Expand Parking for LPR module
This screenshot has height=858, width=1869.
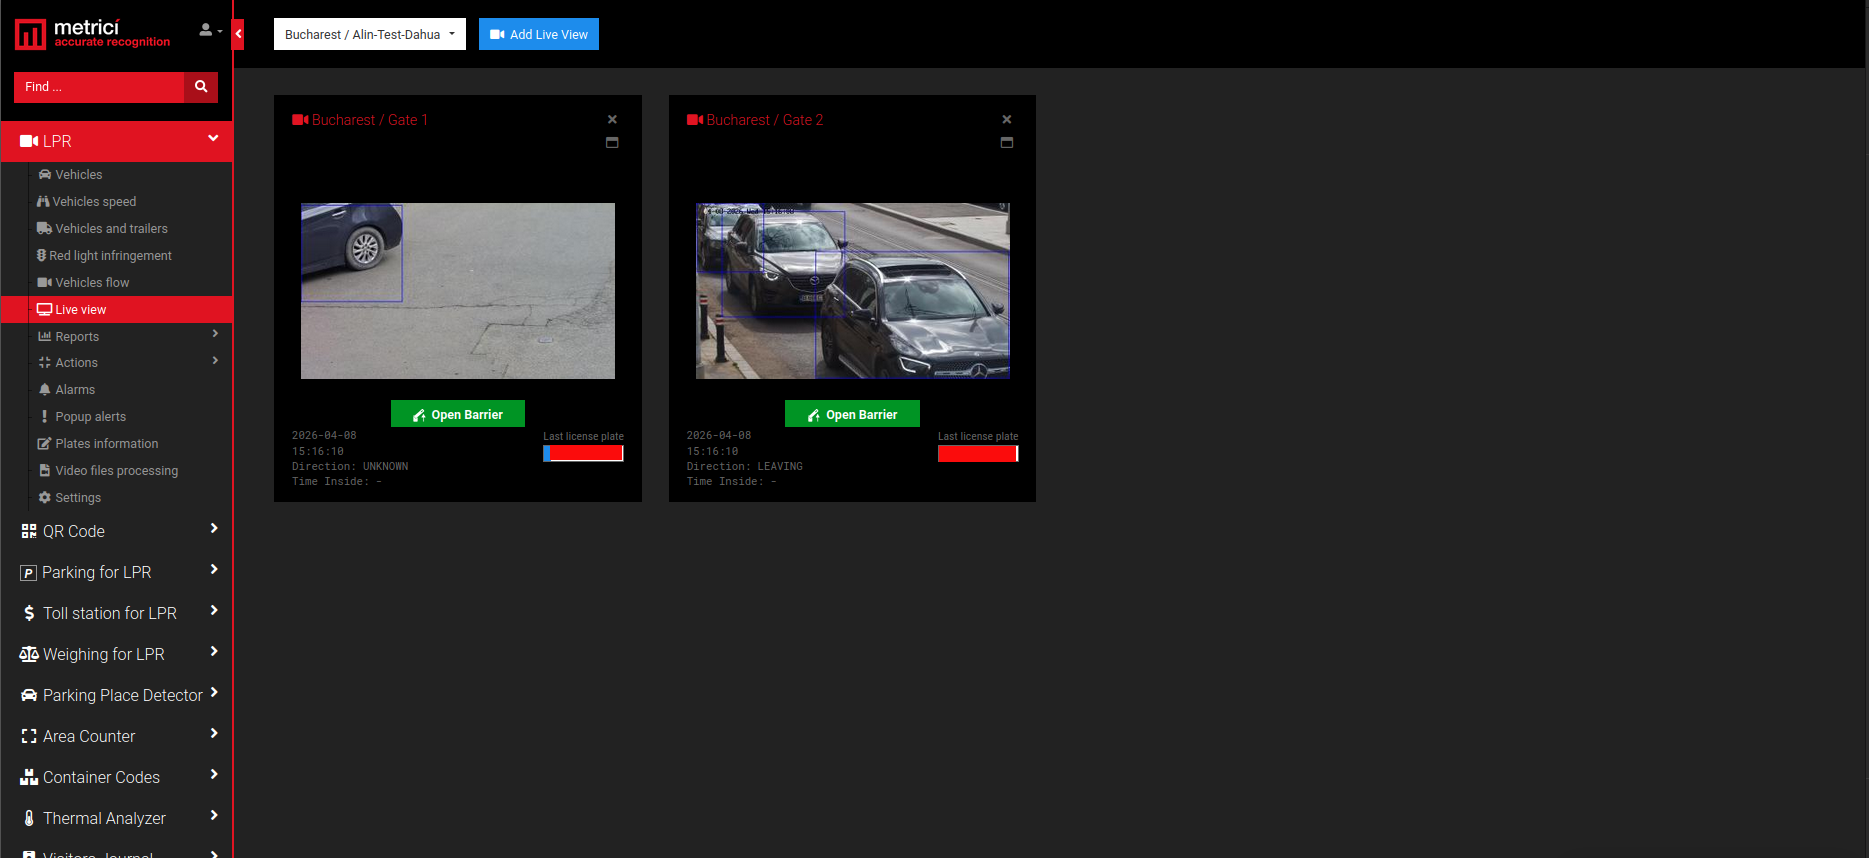pos(116,572)
